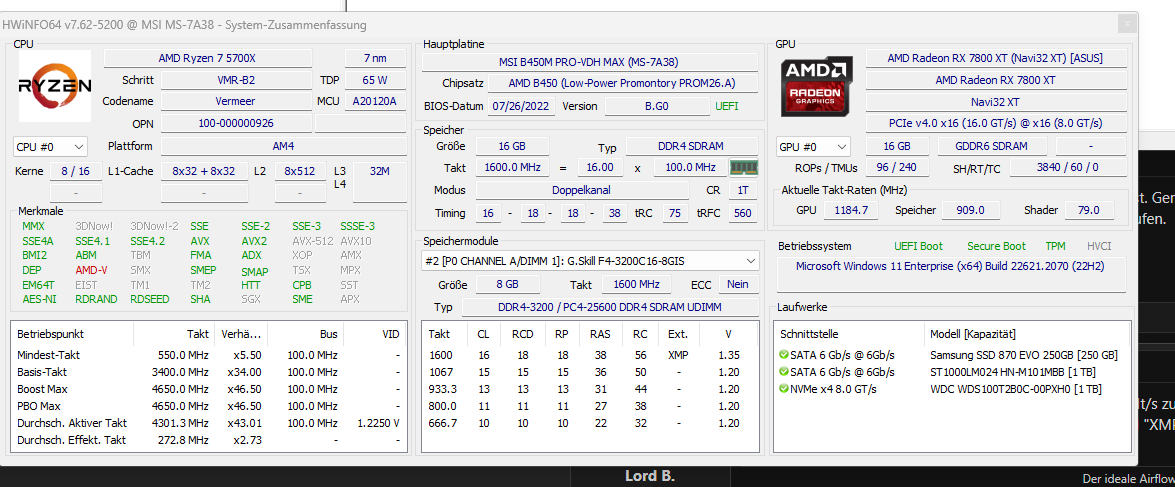Click the PCIe v4.0 x16 link field
The image size is (1175, 487).
[996, 123]
